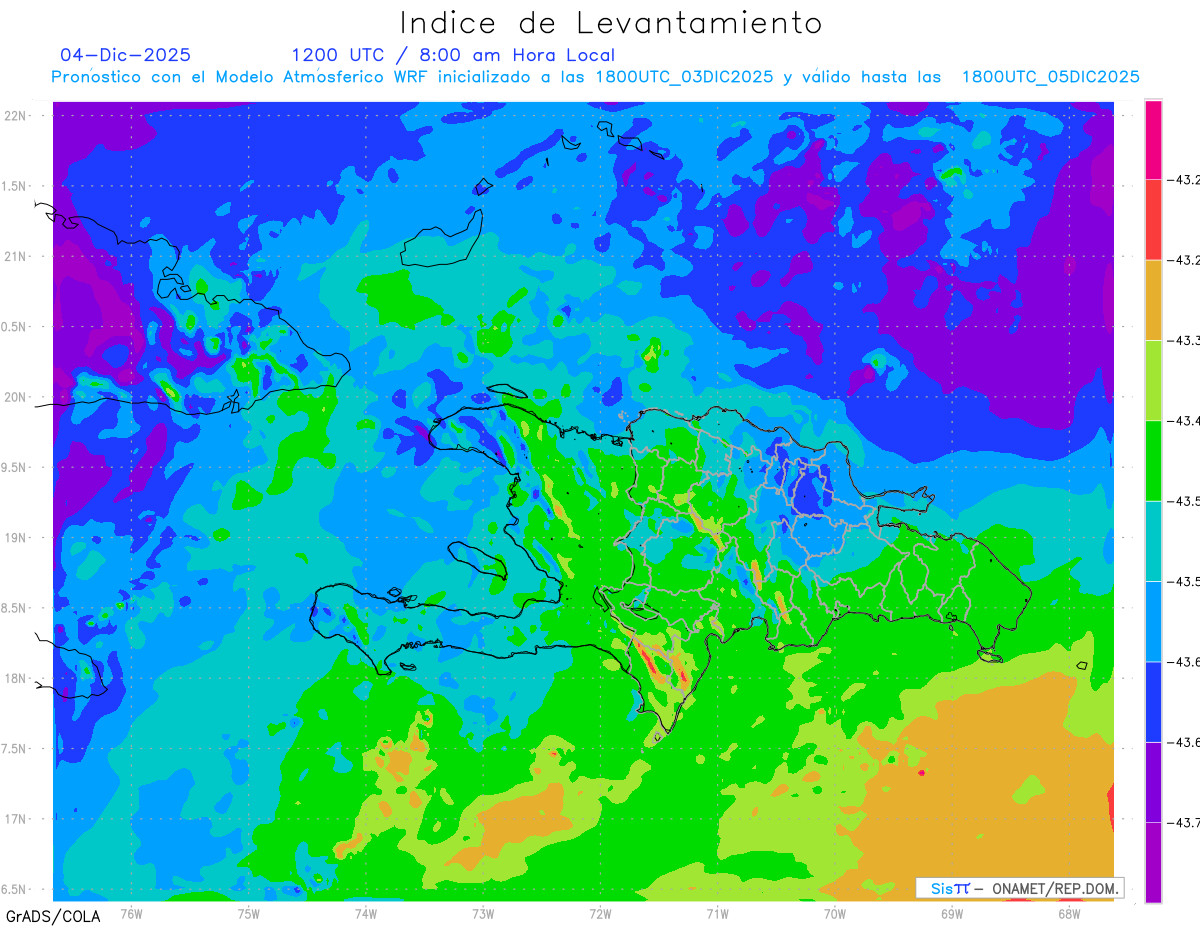The image size is (1200, 927).
Task: Click the dark blue swatch in the legend
Action: (x=1153, y=701)
